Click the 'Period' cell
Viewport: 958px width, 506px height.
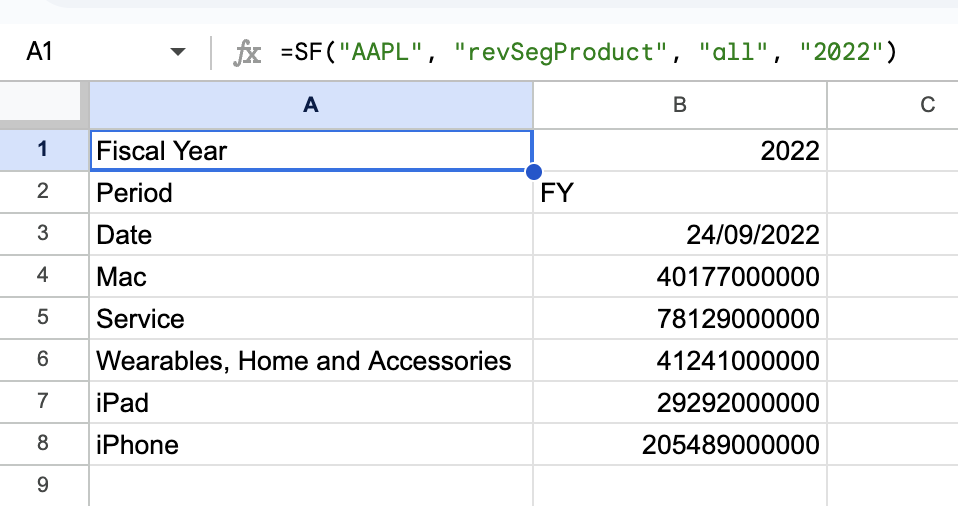pyautogui.click(x=311, y=192)
